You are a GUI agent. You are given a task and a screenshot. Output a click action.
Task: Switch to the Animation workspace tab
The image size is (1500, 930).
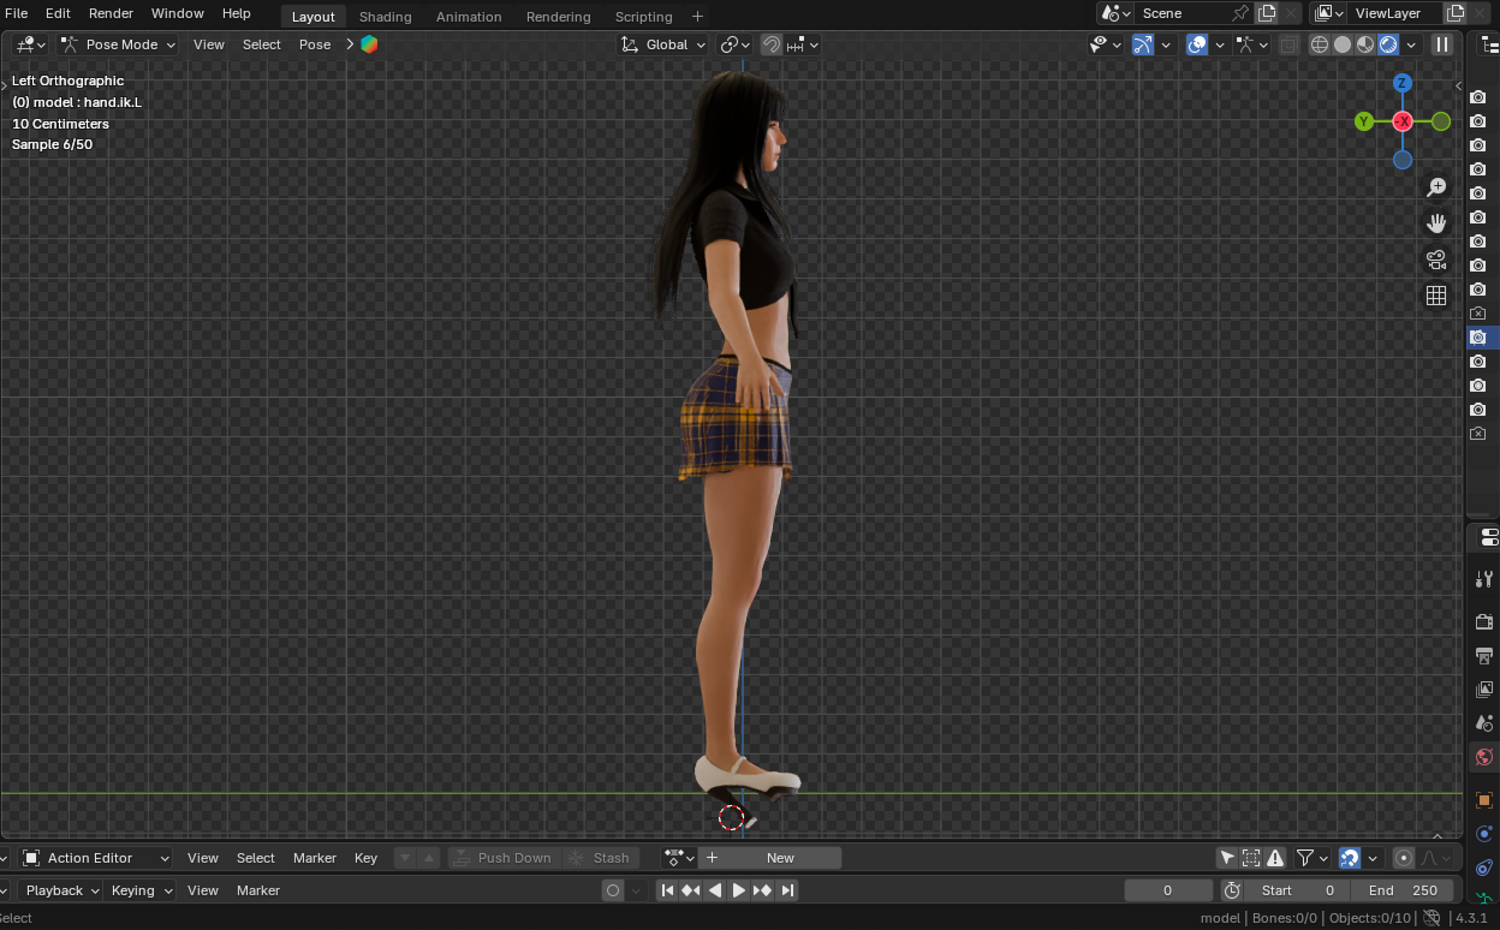click(x=469, y=16)
